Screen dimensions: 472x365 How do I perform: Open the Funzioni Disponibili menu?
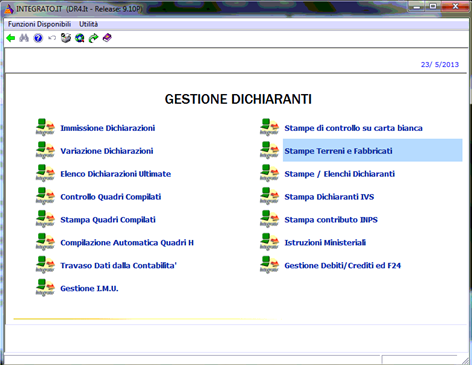click(x=39, y=24)
